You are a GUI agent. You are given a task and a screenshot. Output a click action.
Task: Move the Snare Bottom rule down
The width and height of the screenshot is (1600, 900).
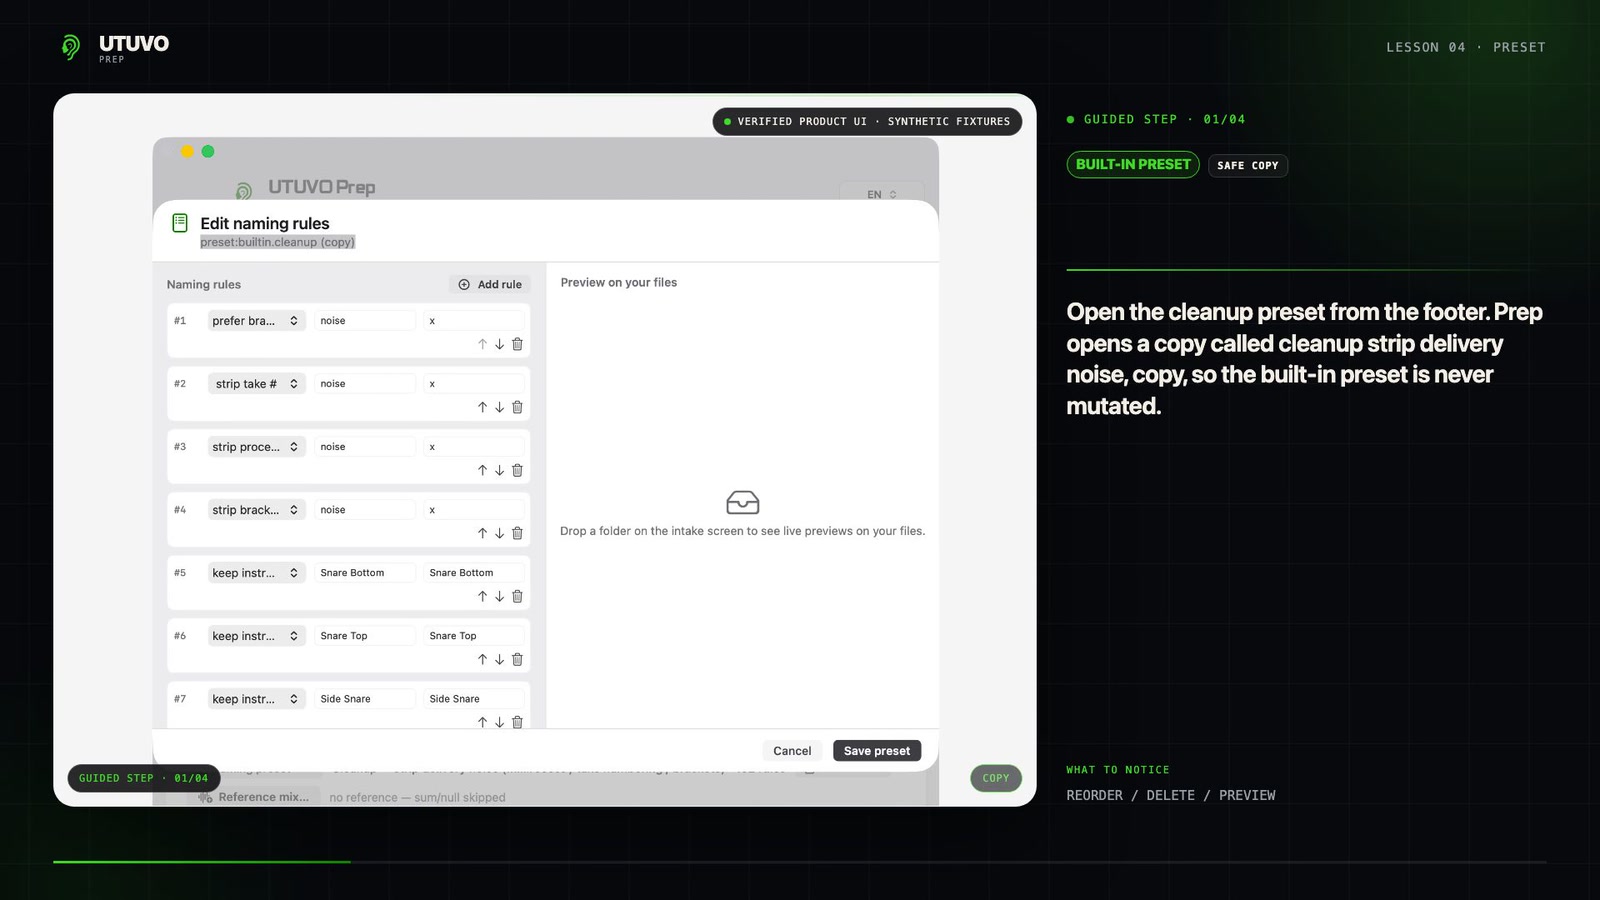[499, 596]
